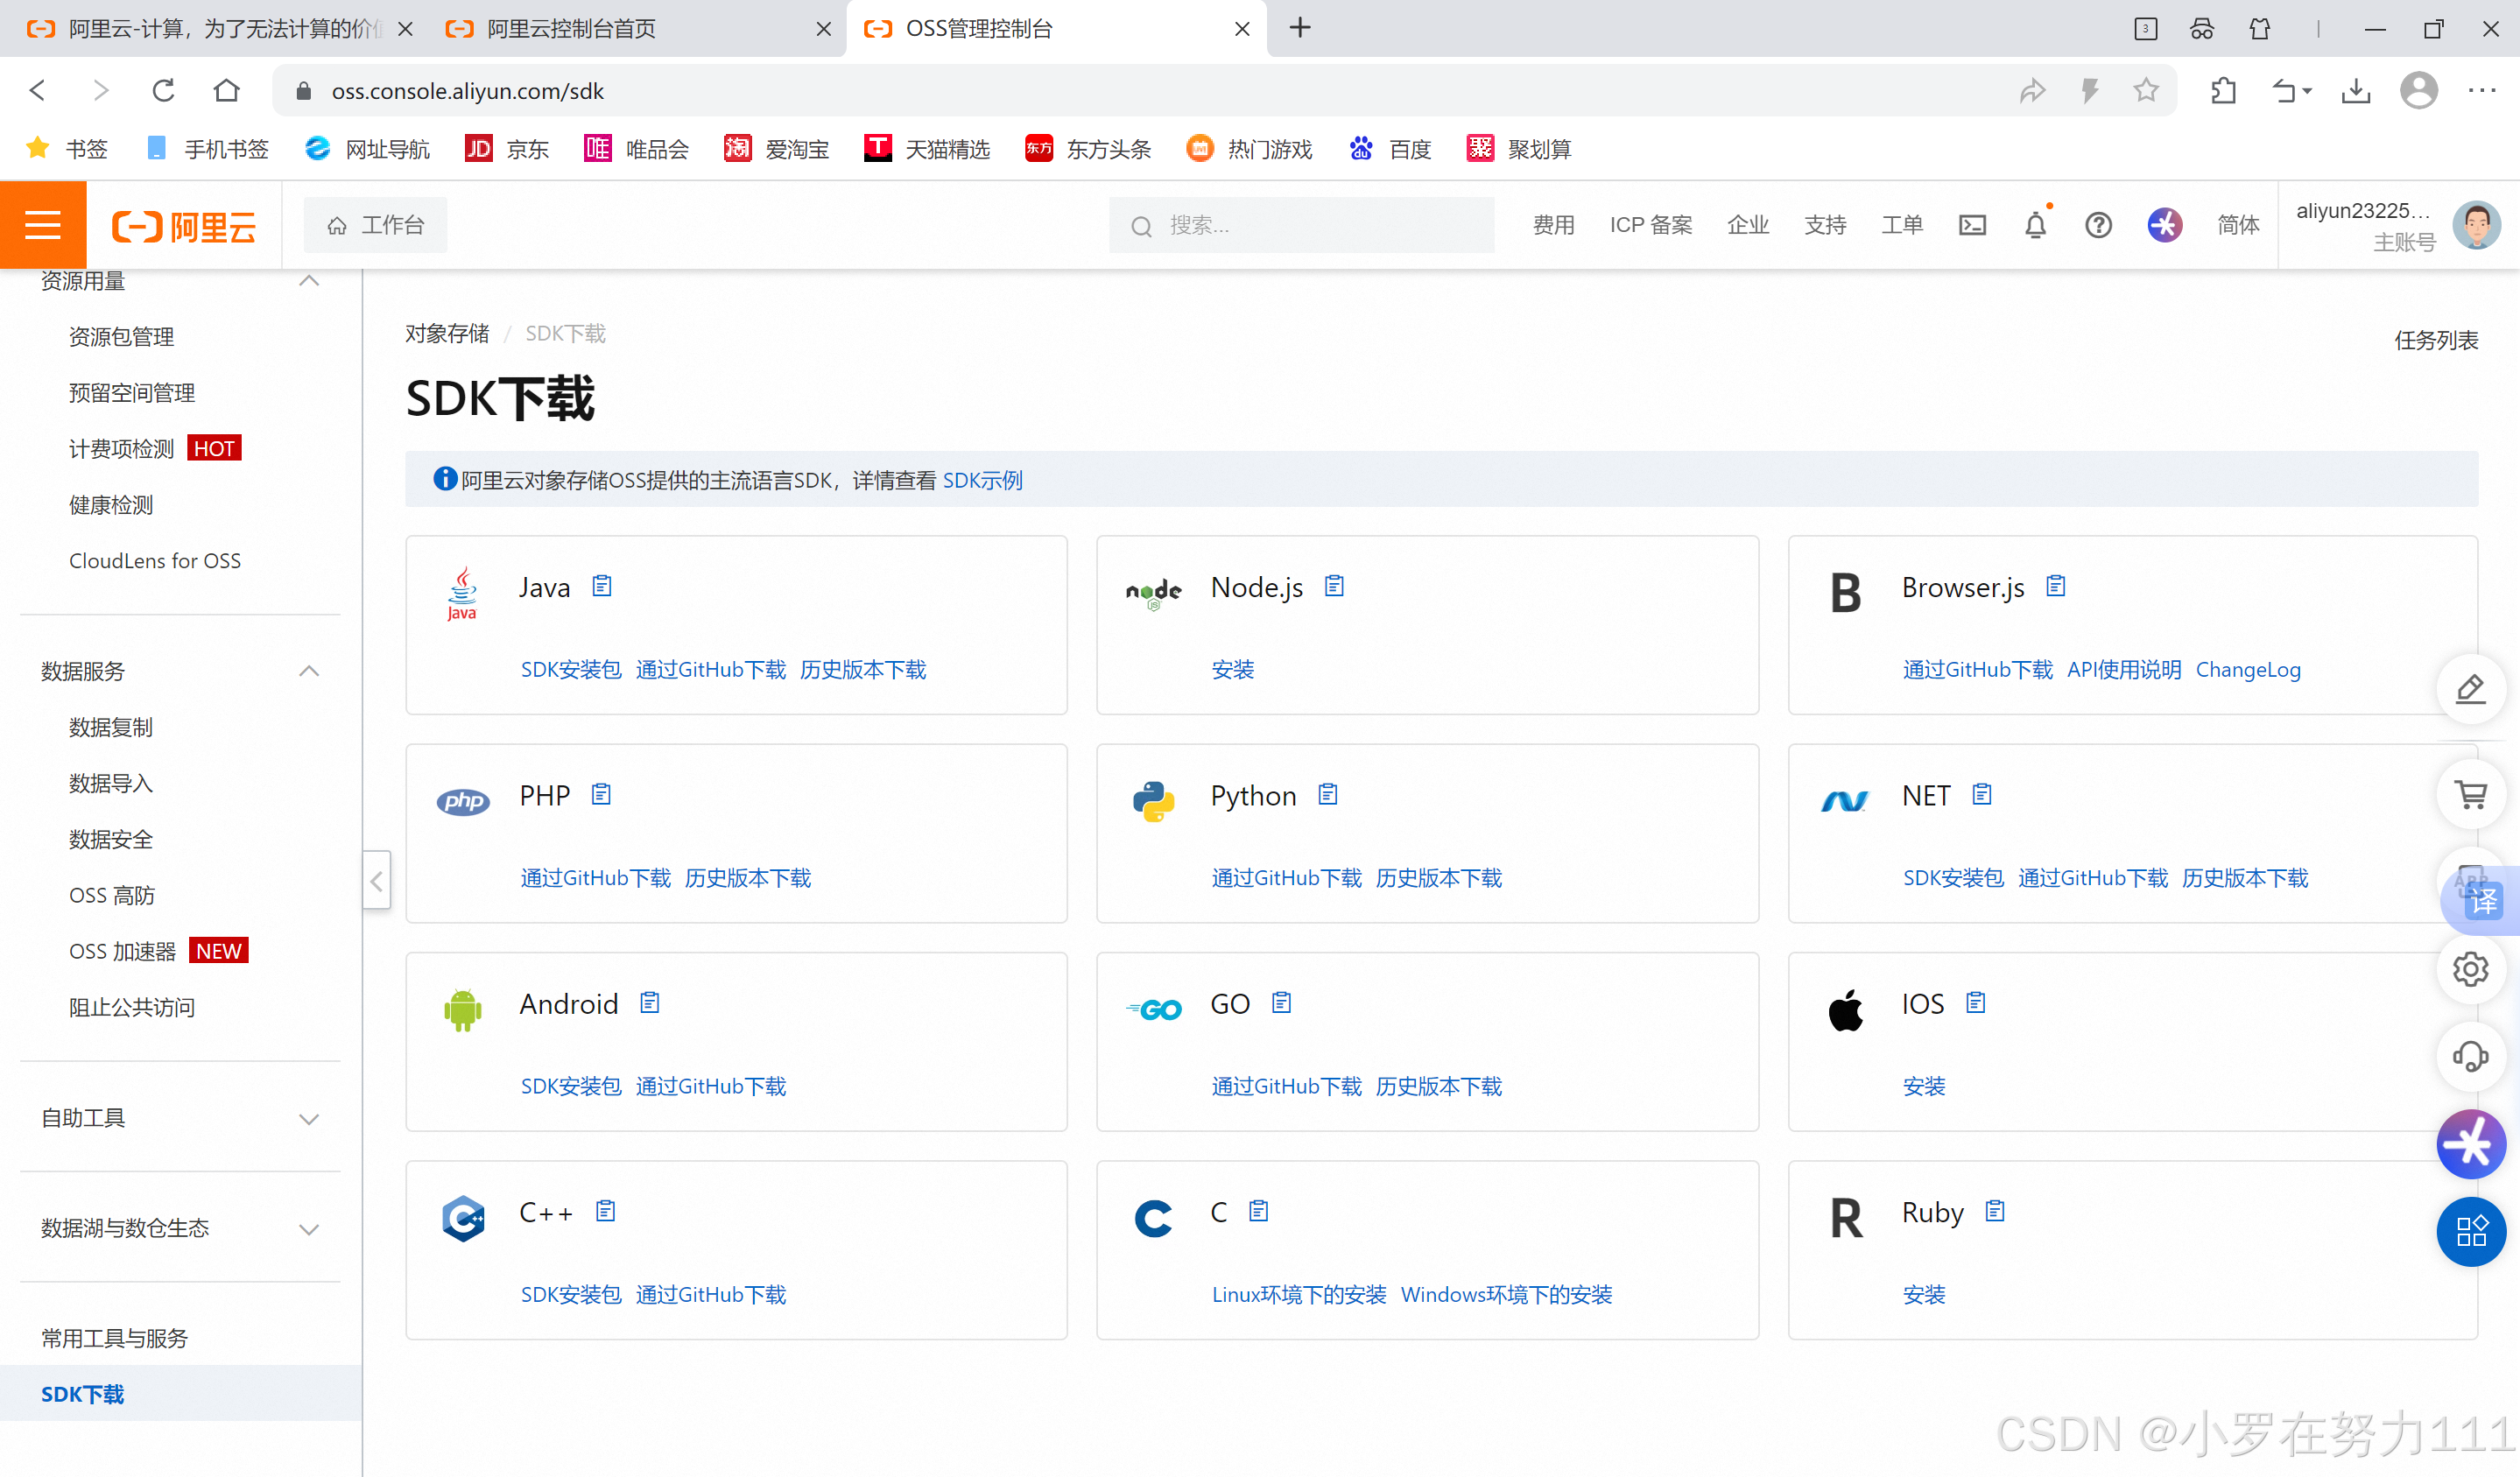The height and width of the screenshot is (1477, 2520).
Task: Select 数据复制 in the sidebar
Action: 111,727
